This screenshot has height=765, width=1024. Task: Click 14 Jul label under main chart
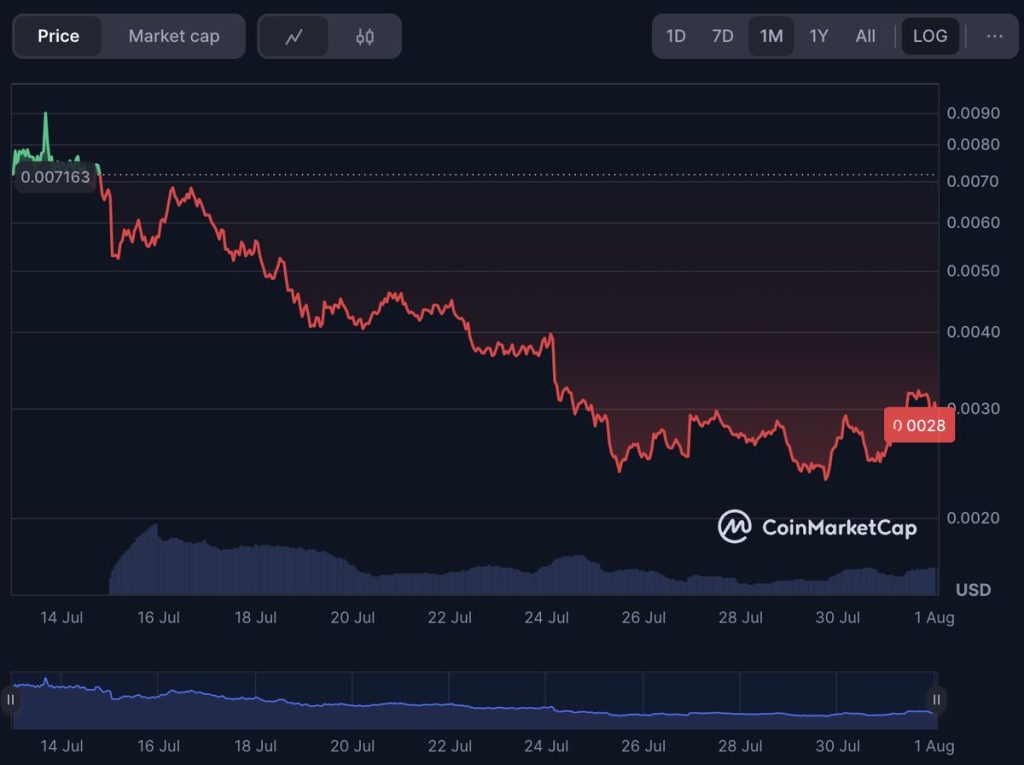coord(61,617)
